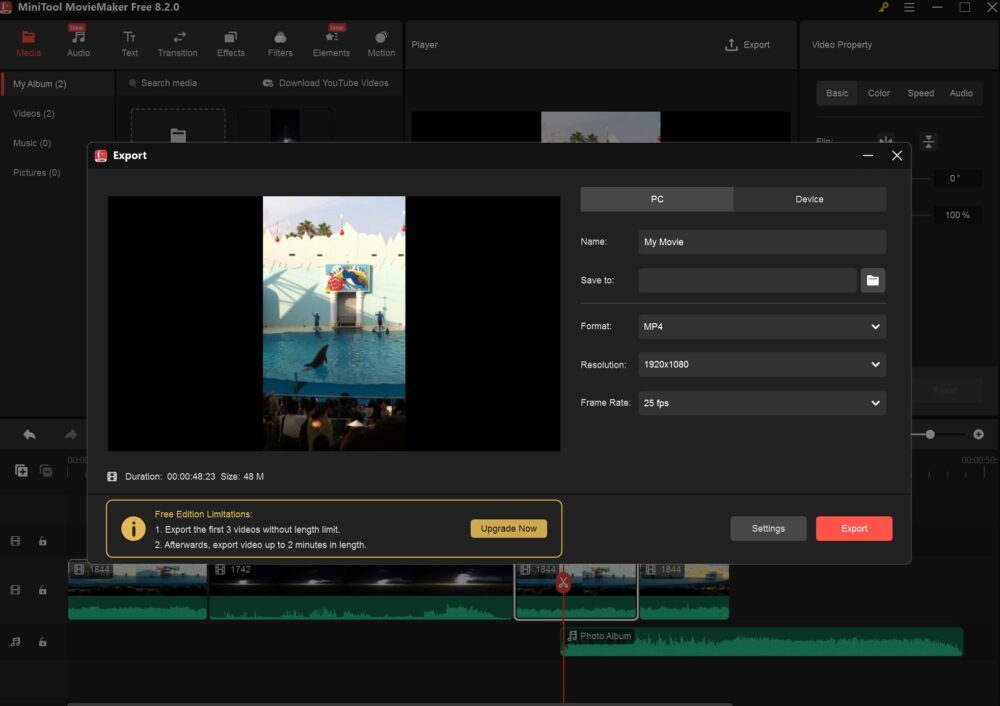The image size is (1000, 706).
Task: Switch to the Basic property tab
Action: click(x=837, y=93)
